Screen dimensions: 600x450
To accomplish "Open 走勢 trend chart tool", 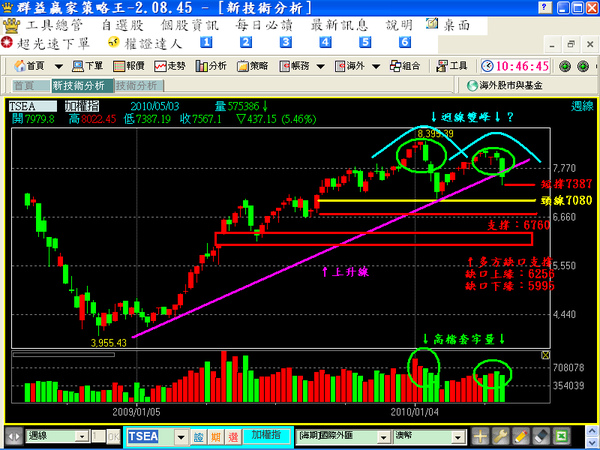I will click(170, 66).
